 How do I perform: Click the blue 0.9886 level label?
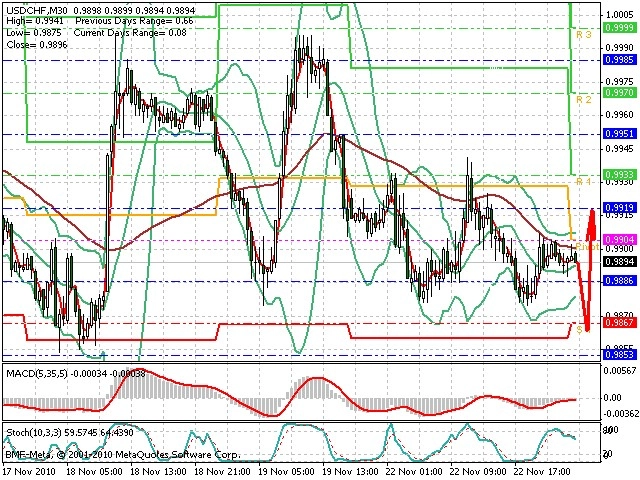point(620,281)
